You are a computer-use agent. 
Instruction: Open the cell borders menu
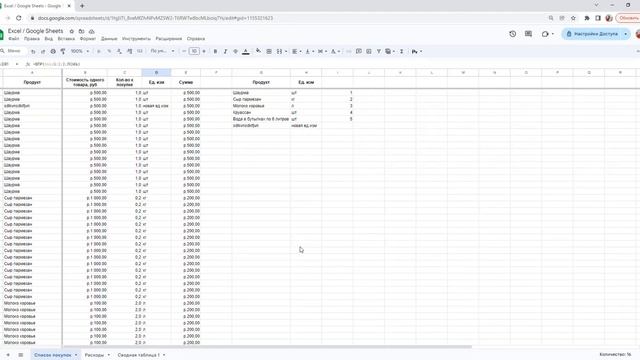pos(269,51)
